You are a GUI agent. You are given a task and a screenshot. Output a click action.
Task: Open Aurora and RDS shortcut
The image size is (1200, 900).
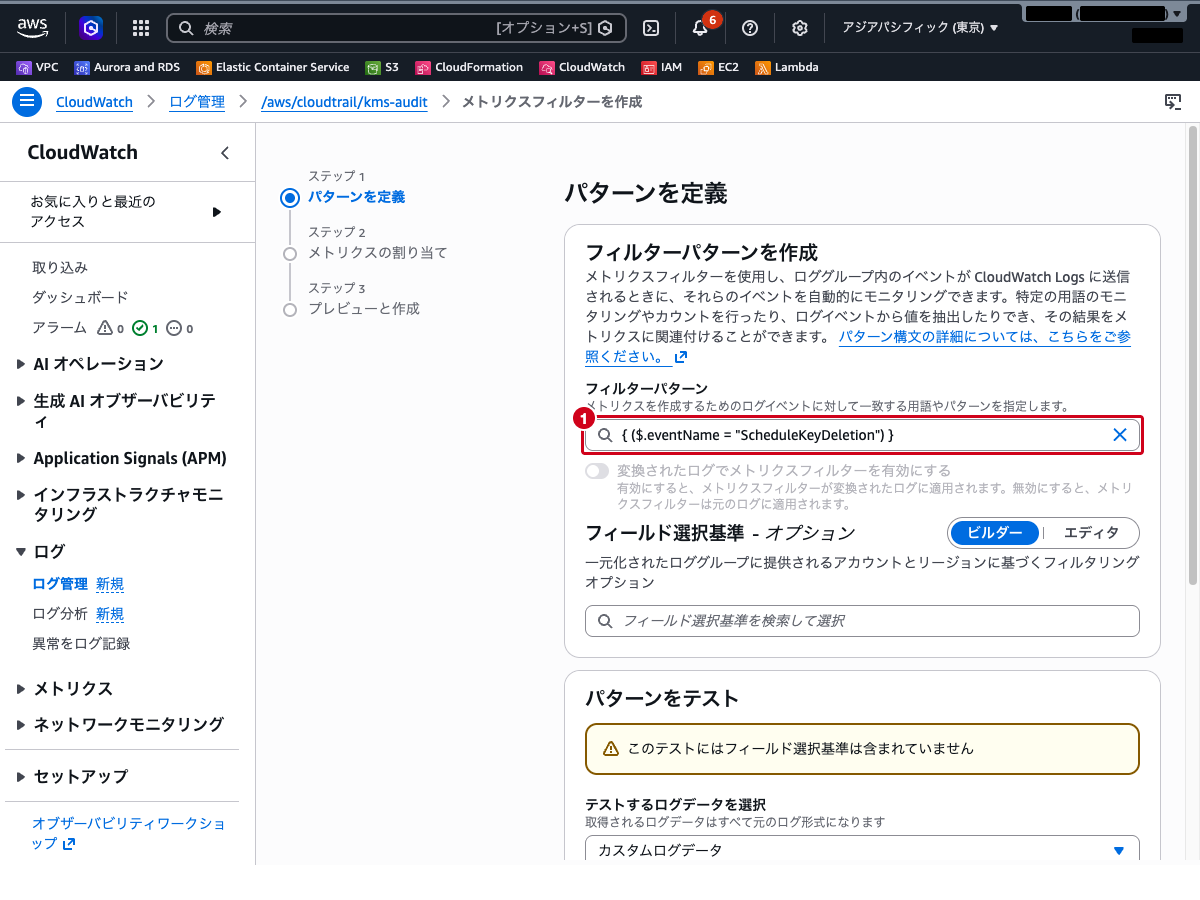pos(127,67)
